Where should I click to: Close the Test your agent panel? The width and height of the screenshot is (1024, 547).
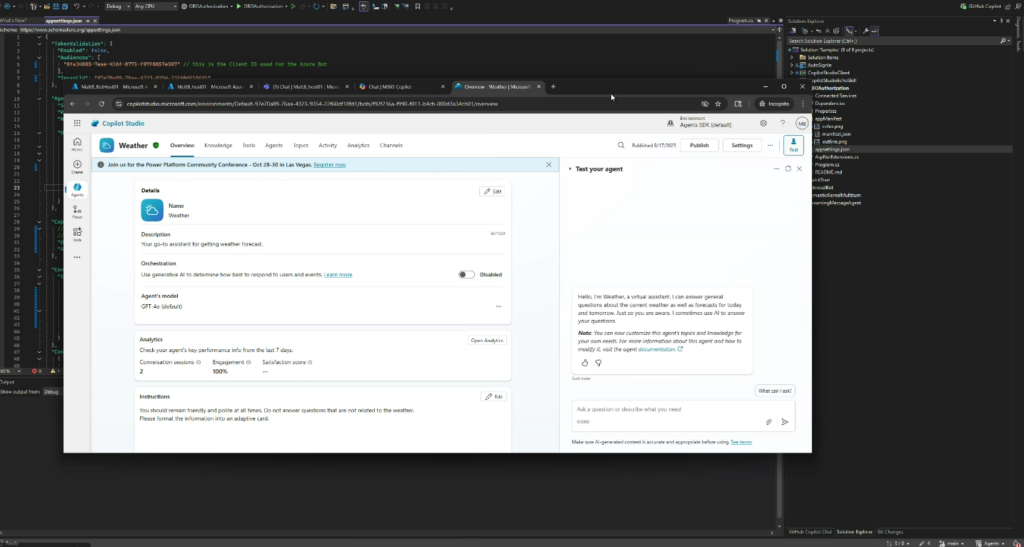tap(799, 168)
